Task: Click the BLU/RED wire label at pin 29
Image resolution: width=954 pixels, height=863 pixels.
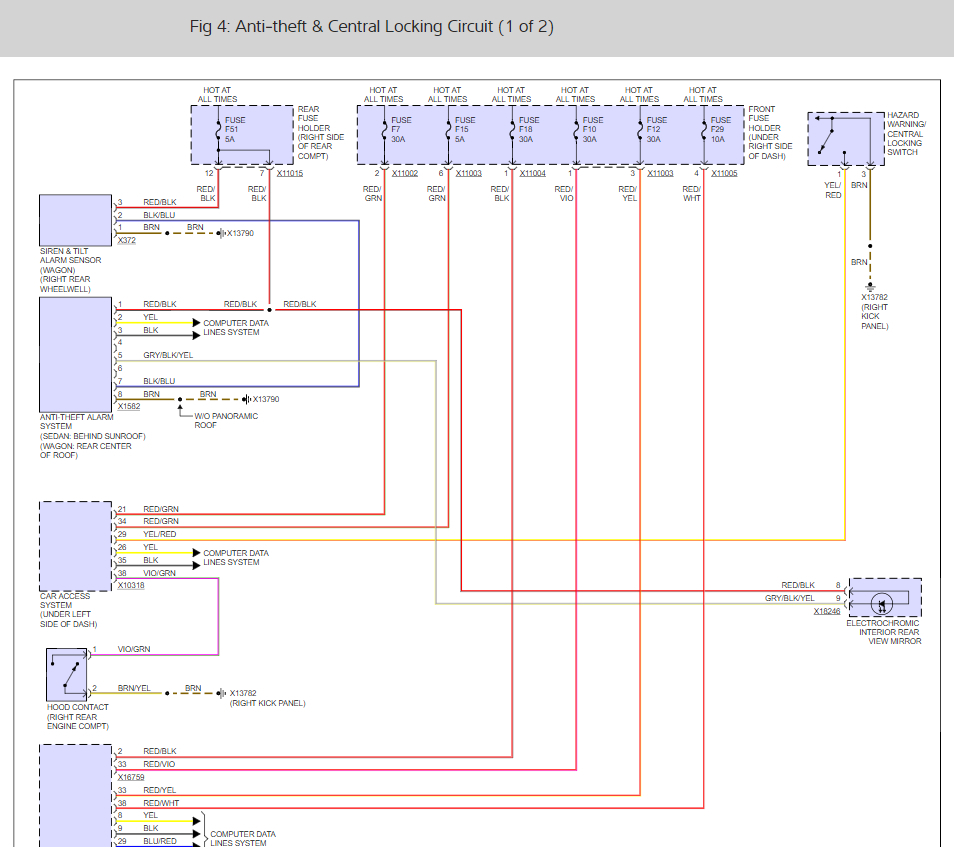Action: pyautogui.click(x=160, y=840)
